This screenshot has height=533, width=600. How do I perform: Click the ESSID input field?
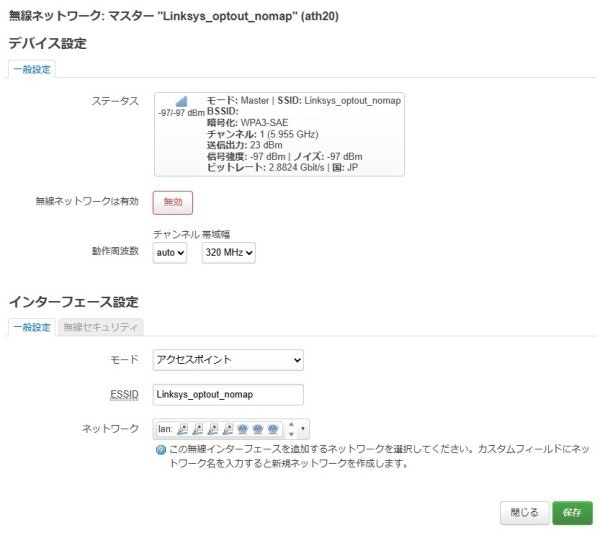pos(228,394)
